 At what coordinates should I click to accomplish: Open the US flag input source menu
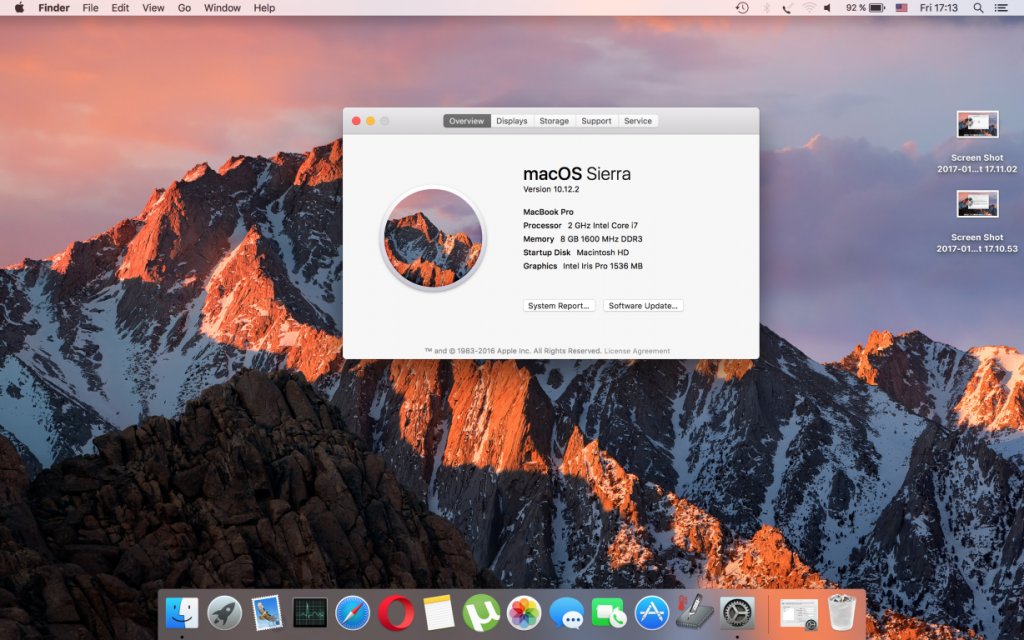point(901,8)
